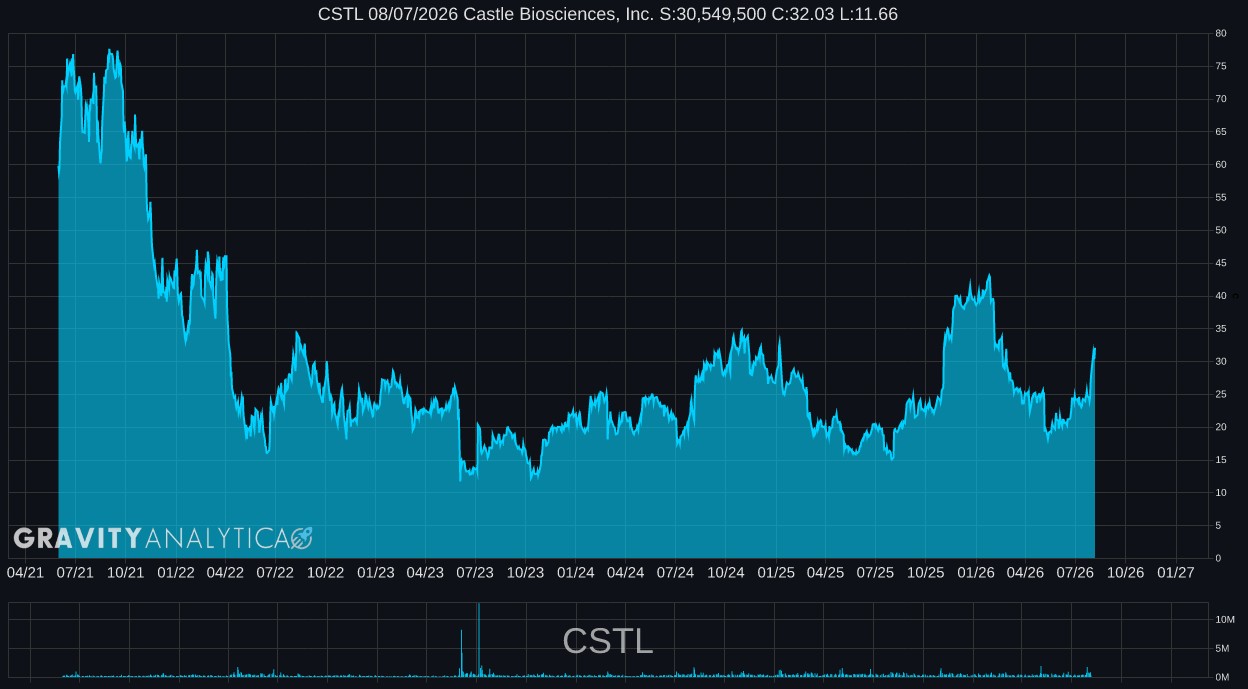Click the 04/22 date axis label
This screenshot has height=689, width=1248.
click(225, 573)
